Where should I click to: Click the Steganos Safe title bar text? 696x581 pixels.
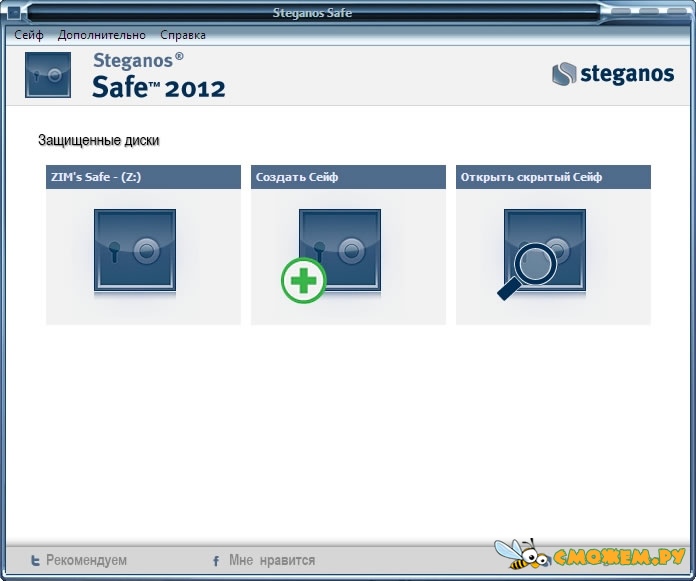click(312, 13)
